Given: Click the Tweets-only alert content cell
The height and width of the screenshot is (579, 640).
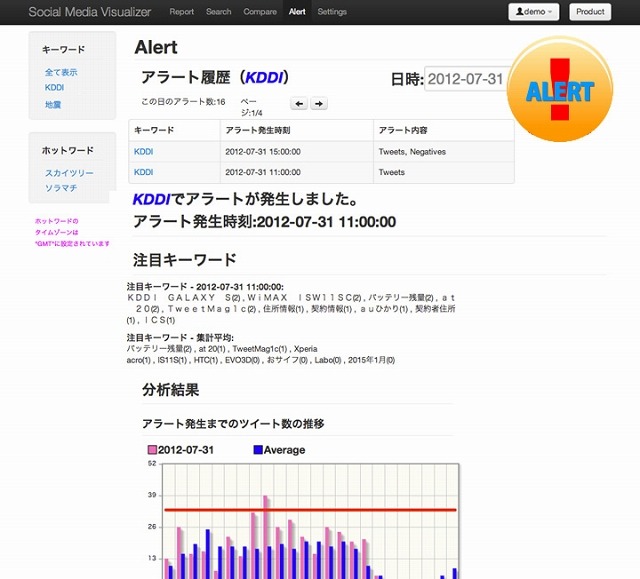Looking at the screenshot, I should coord(444,172).
